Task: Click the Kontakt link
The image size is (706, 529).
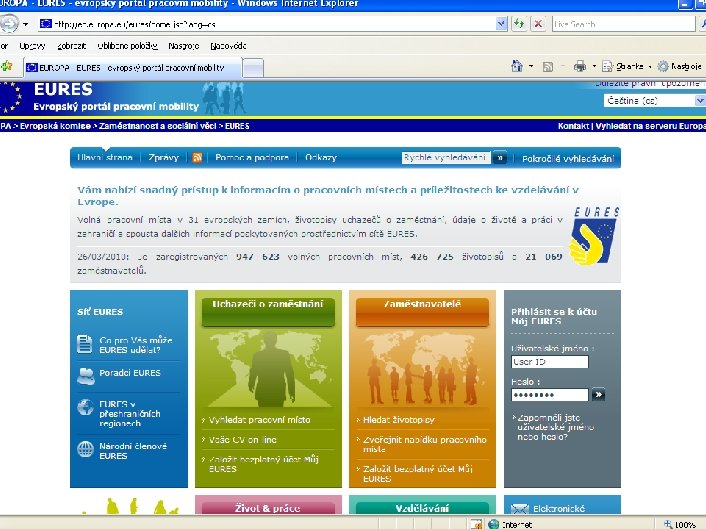Action: pos(573,126)
